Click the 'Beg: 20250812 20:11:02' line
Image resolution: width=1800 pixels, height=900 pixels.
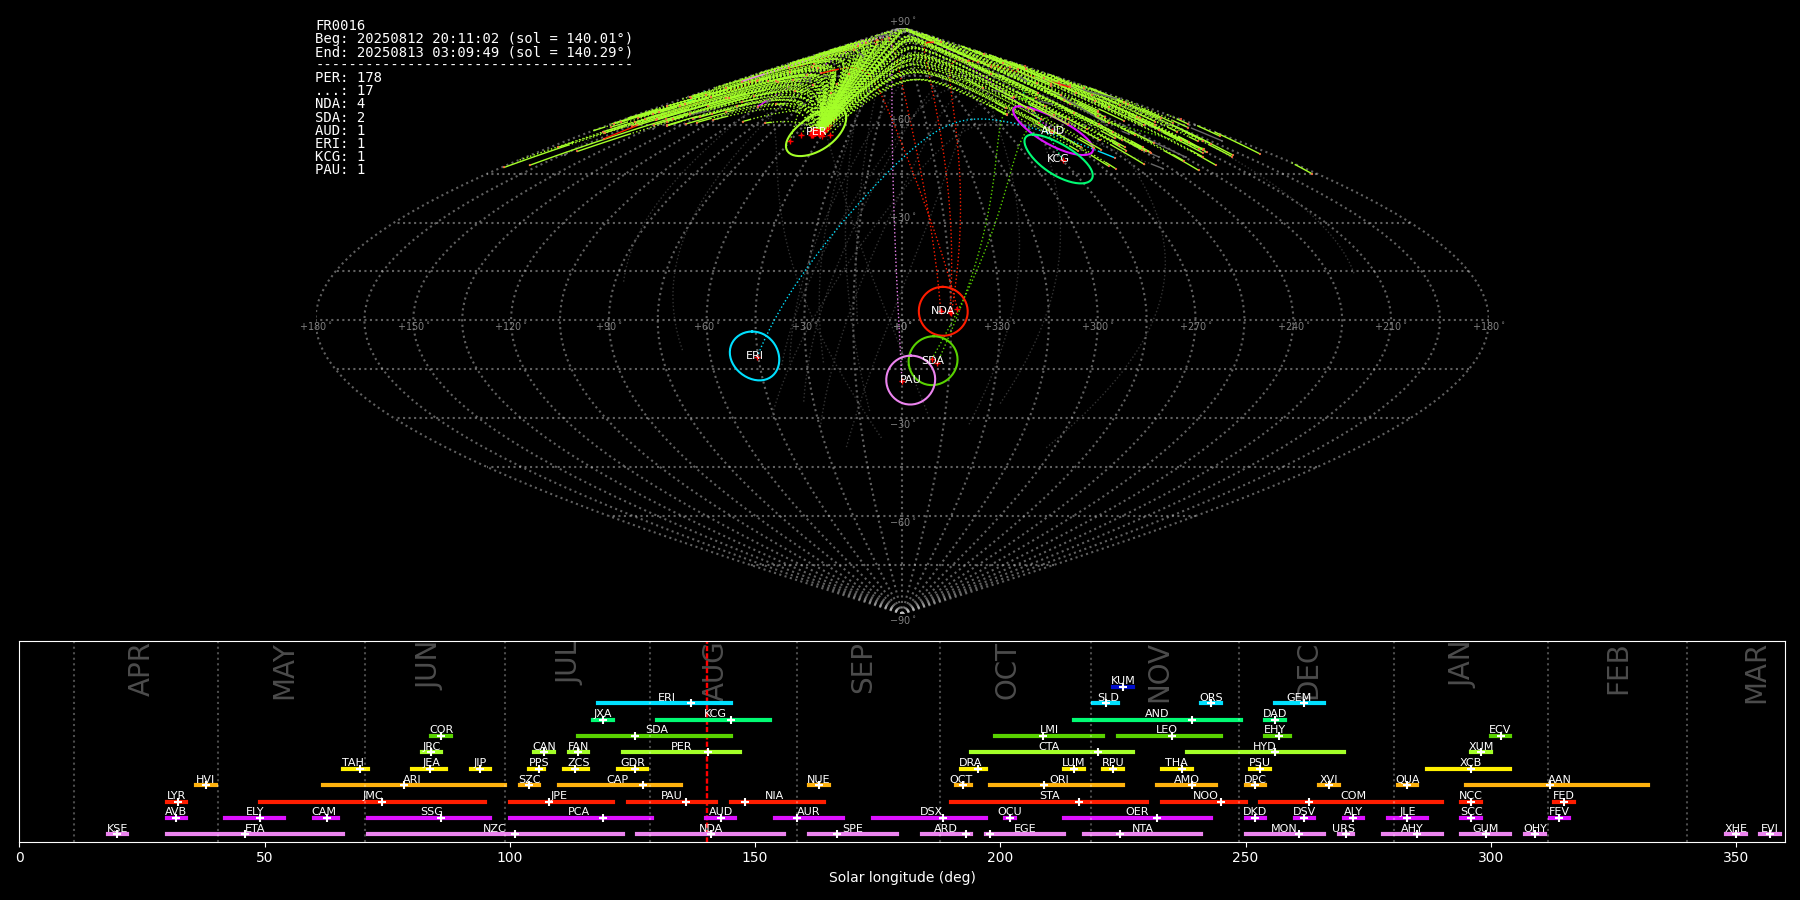coord(474,39)
